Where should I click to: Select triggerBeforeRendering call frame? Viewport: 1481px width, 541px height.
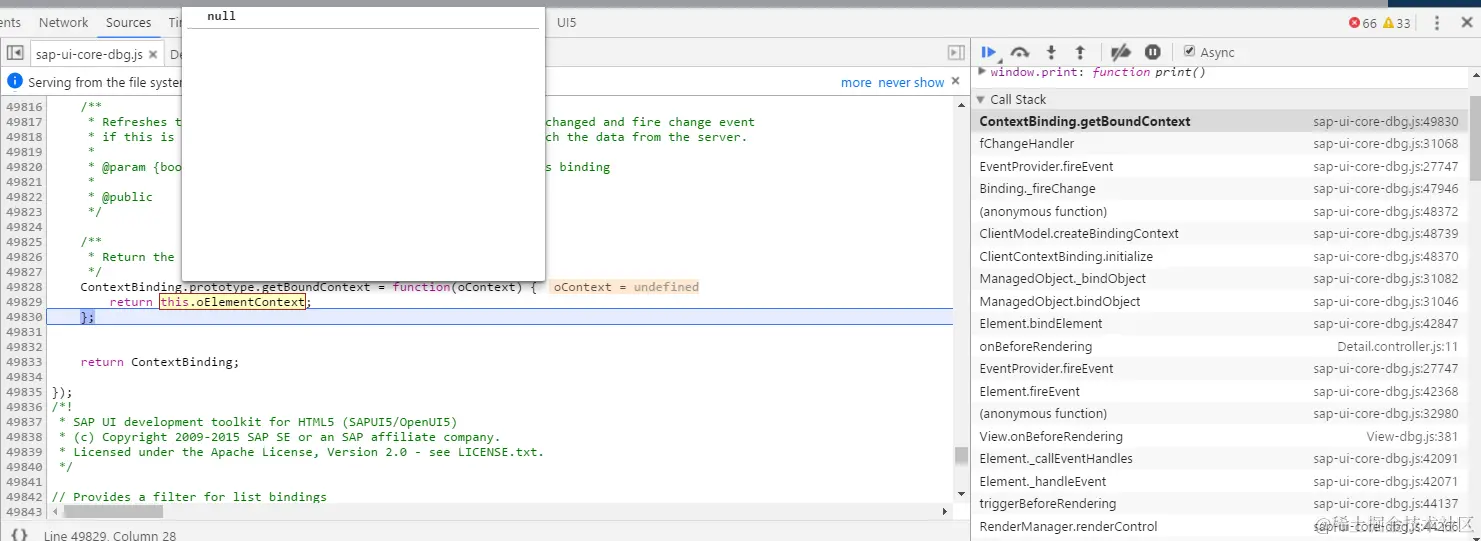1219,504
